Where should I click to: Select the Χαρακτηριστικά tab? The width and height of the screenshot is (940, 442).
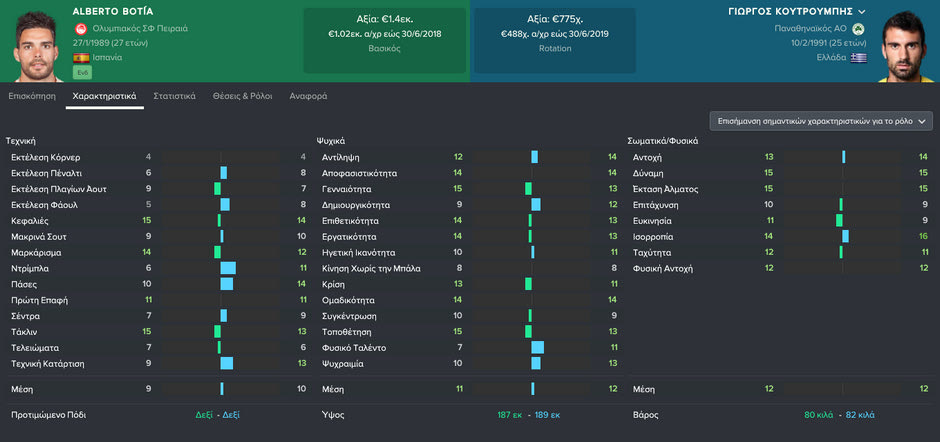(104, 96)
